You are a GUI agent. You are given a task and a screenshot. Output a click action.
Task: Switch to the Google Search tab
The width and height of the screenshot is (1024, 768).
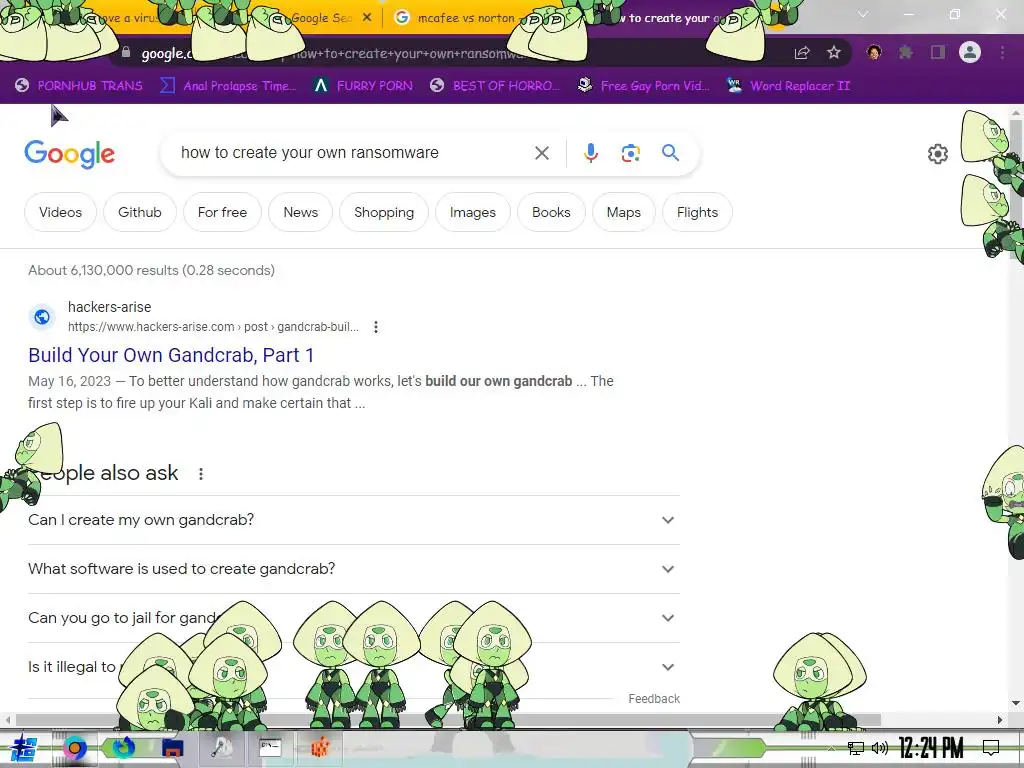(x=321, y=18)
